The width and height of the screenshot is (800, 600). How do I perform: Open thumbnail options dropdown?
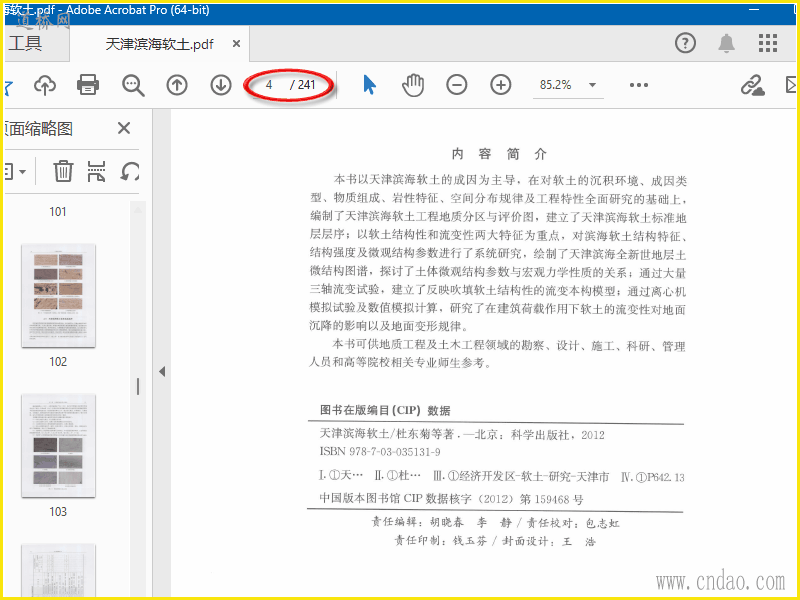(15, 171)
